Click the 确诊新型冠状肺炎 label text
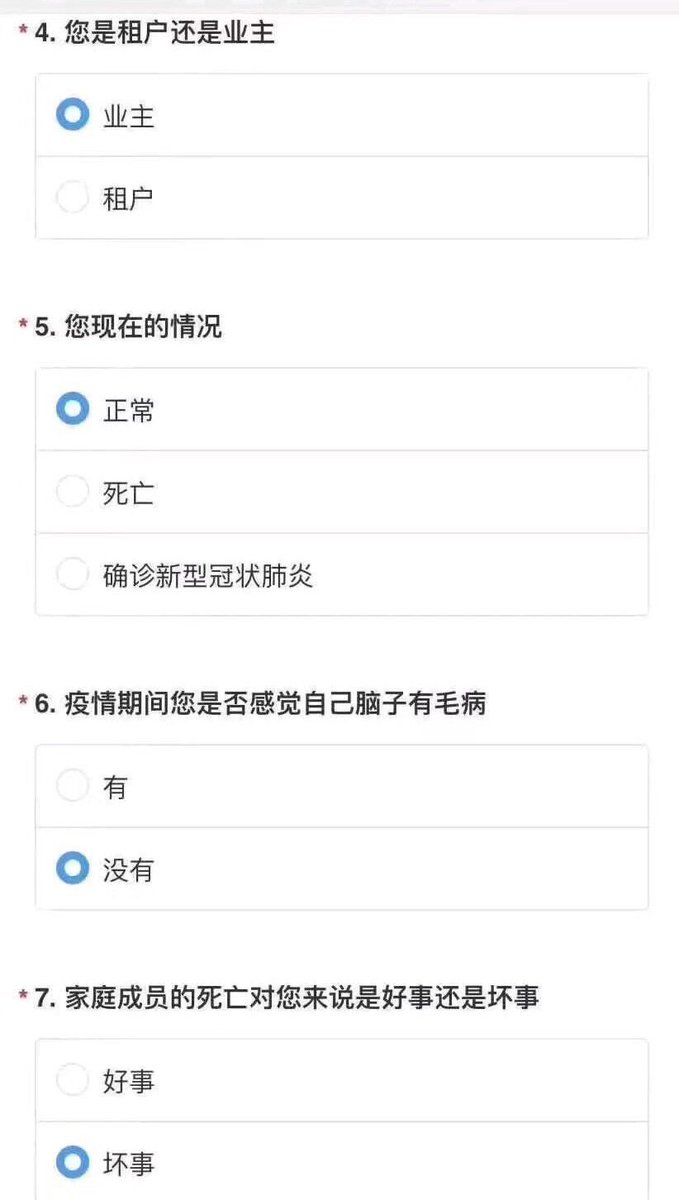Screen dimensions: 679x1200 pyautogui.click(x=208, y=575)
